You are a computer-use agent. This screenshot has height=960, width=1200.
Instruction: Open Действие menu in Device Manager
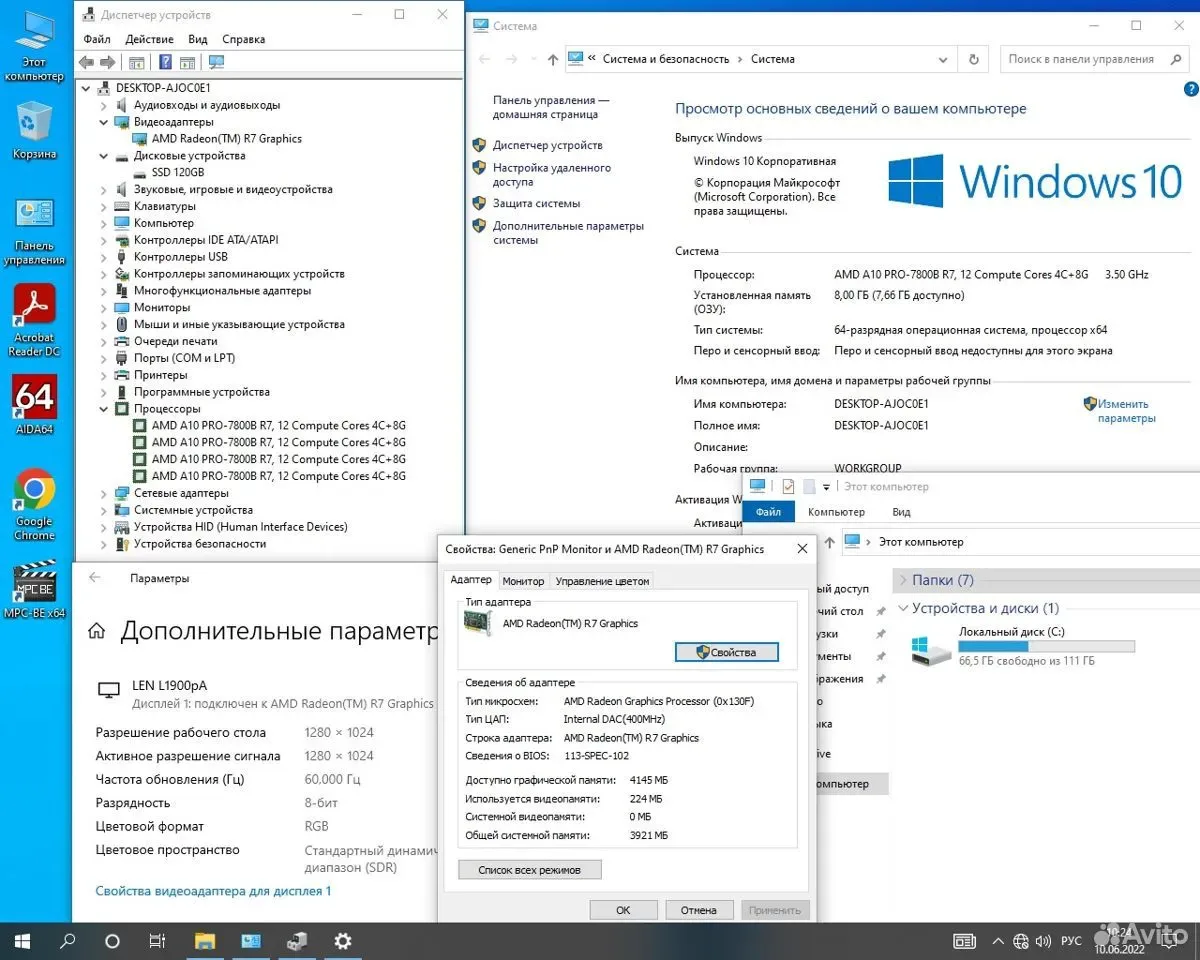[150, 39]
